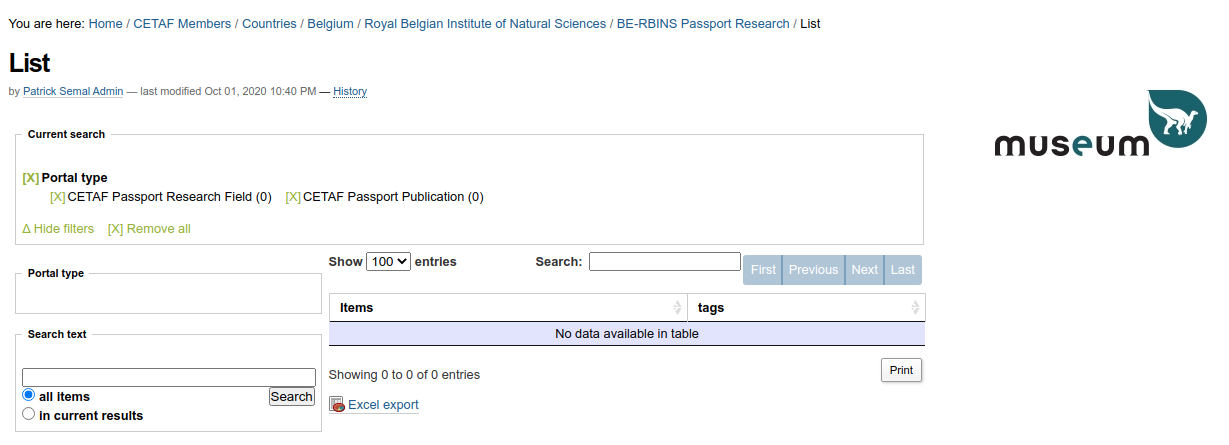This screenshot has height=445, width=1229.
Task: Remove CETAF Passport Publication filter
Action: (293, 197)
